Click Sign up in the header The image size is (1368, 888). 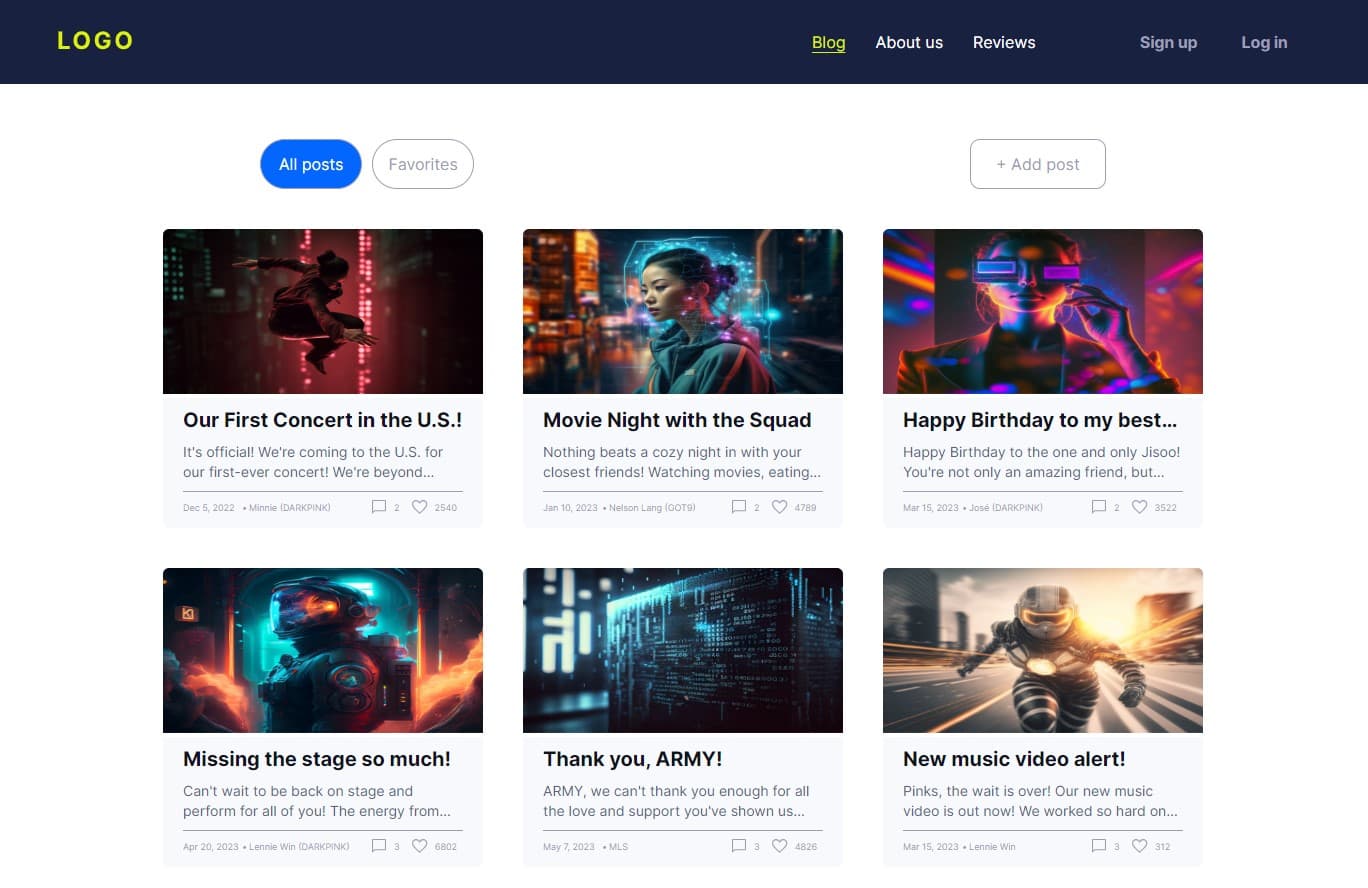(1168, 42)
